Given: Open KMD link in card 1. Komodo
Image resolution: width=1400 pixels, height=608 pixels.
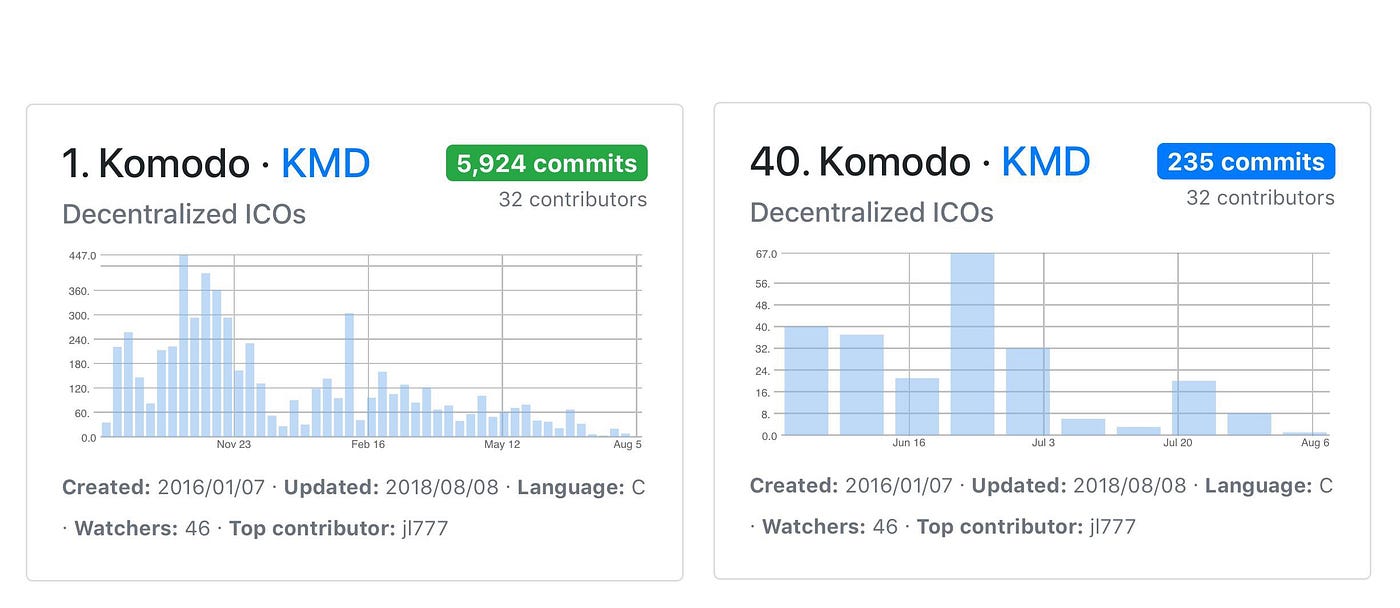Looking at the screenshot, I should 325,164.
